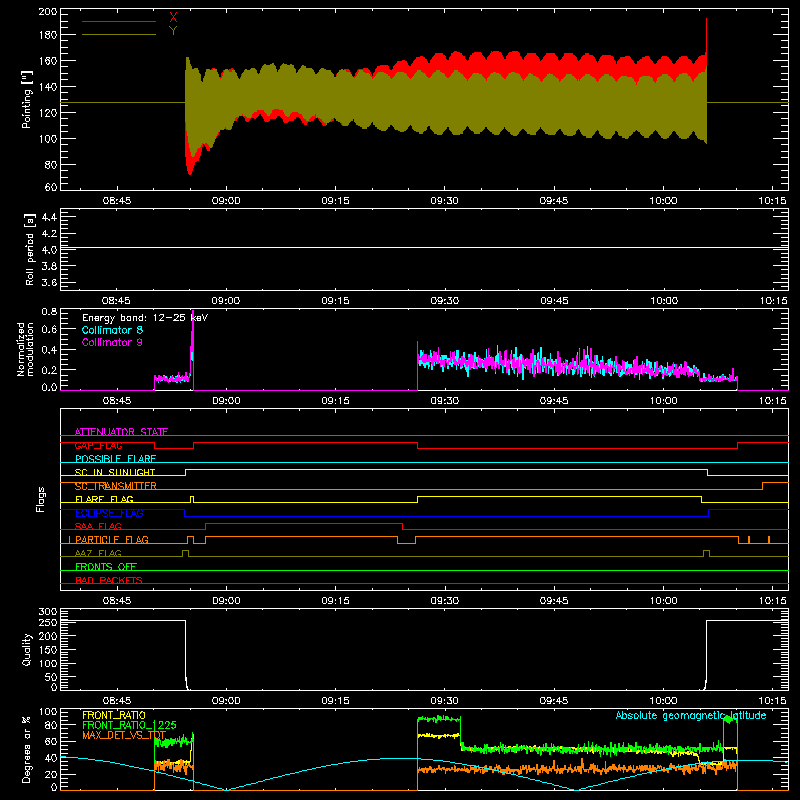Click the 200 tick on Pointing axis

pos(47,11)
